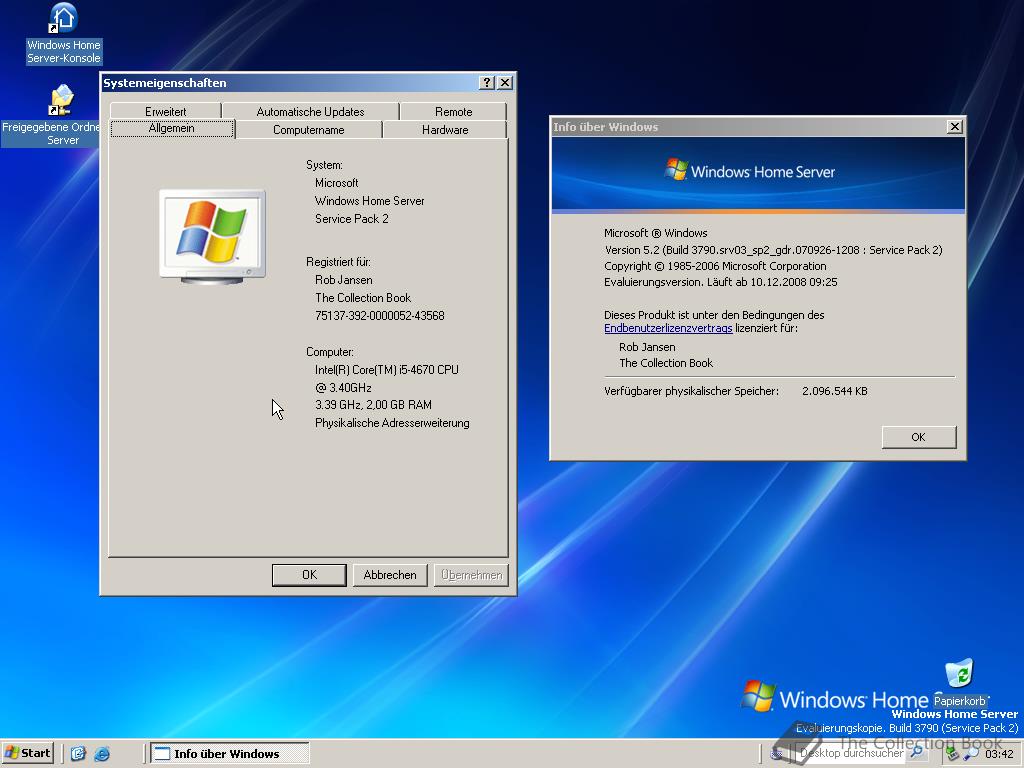Screen dimensions: 1024x768
Task: Click the help question mark in Systemeigenschaften
Action: point(487,83)
